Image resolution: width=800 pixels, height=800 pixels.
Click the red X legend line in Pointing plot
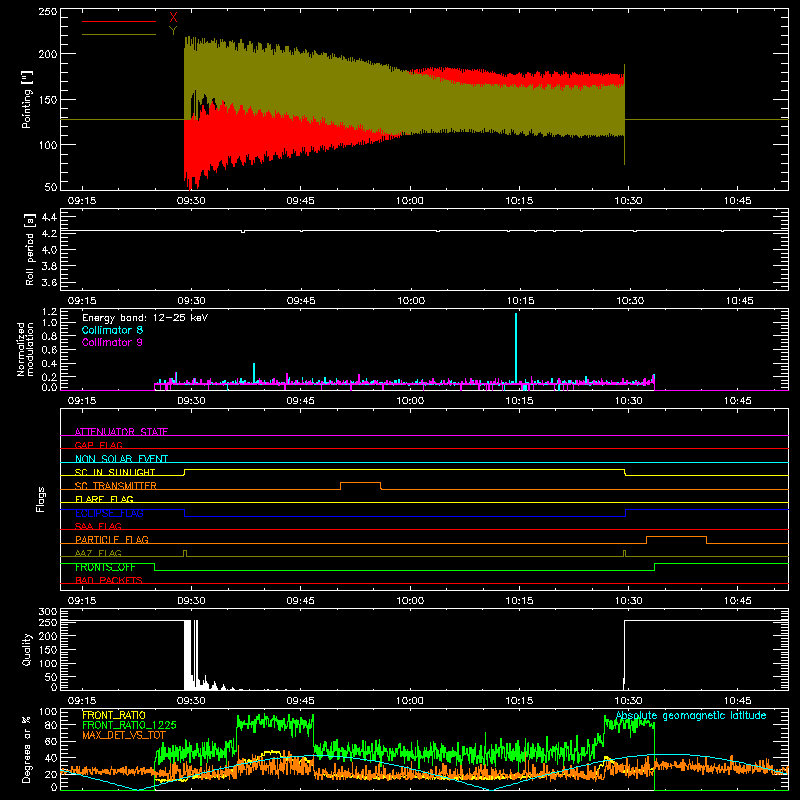(x=119, y=21)
